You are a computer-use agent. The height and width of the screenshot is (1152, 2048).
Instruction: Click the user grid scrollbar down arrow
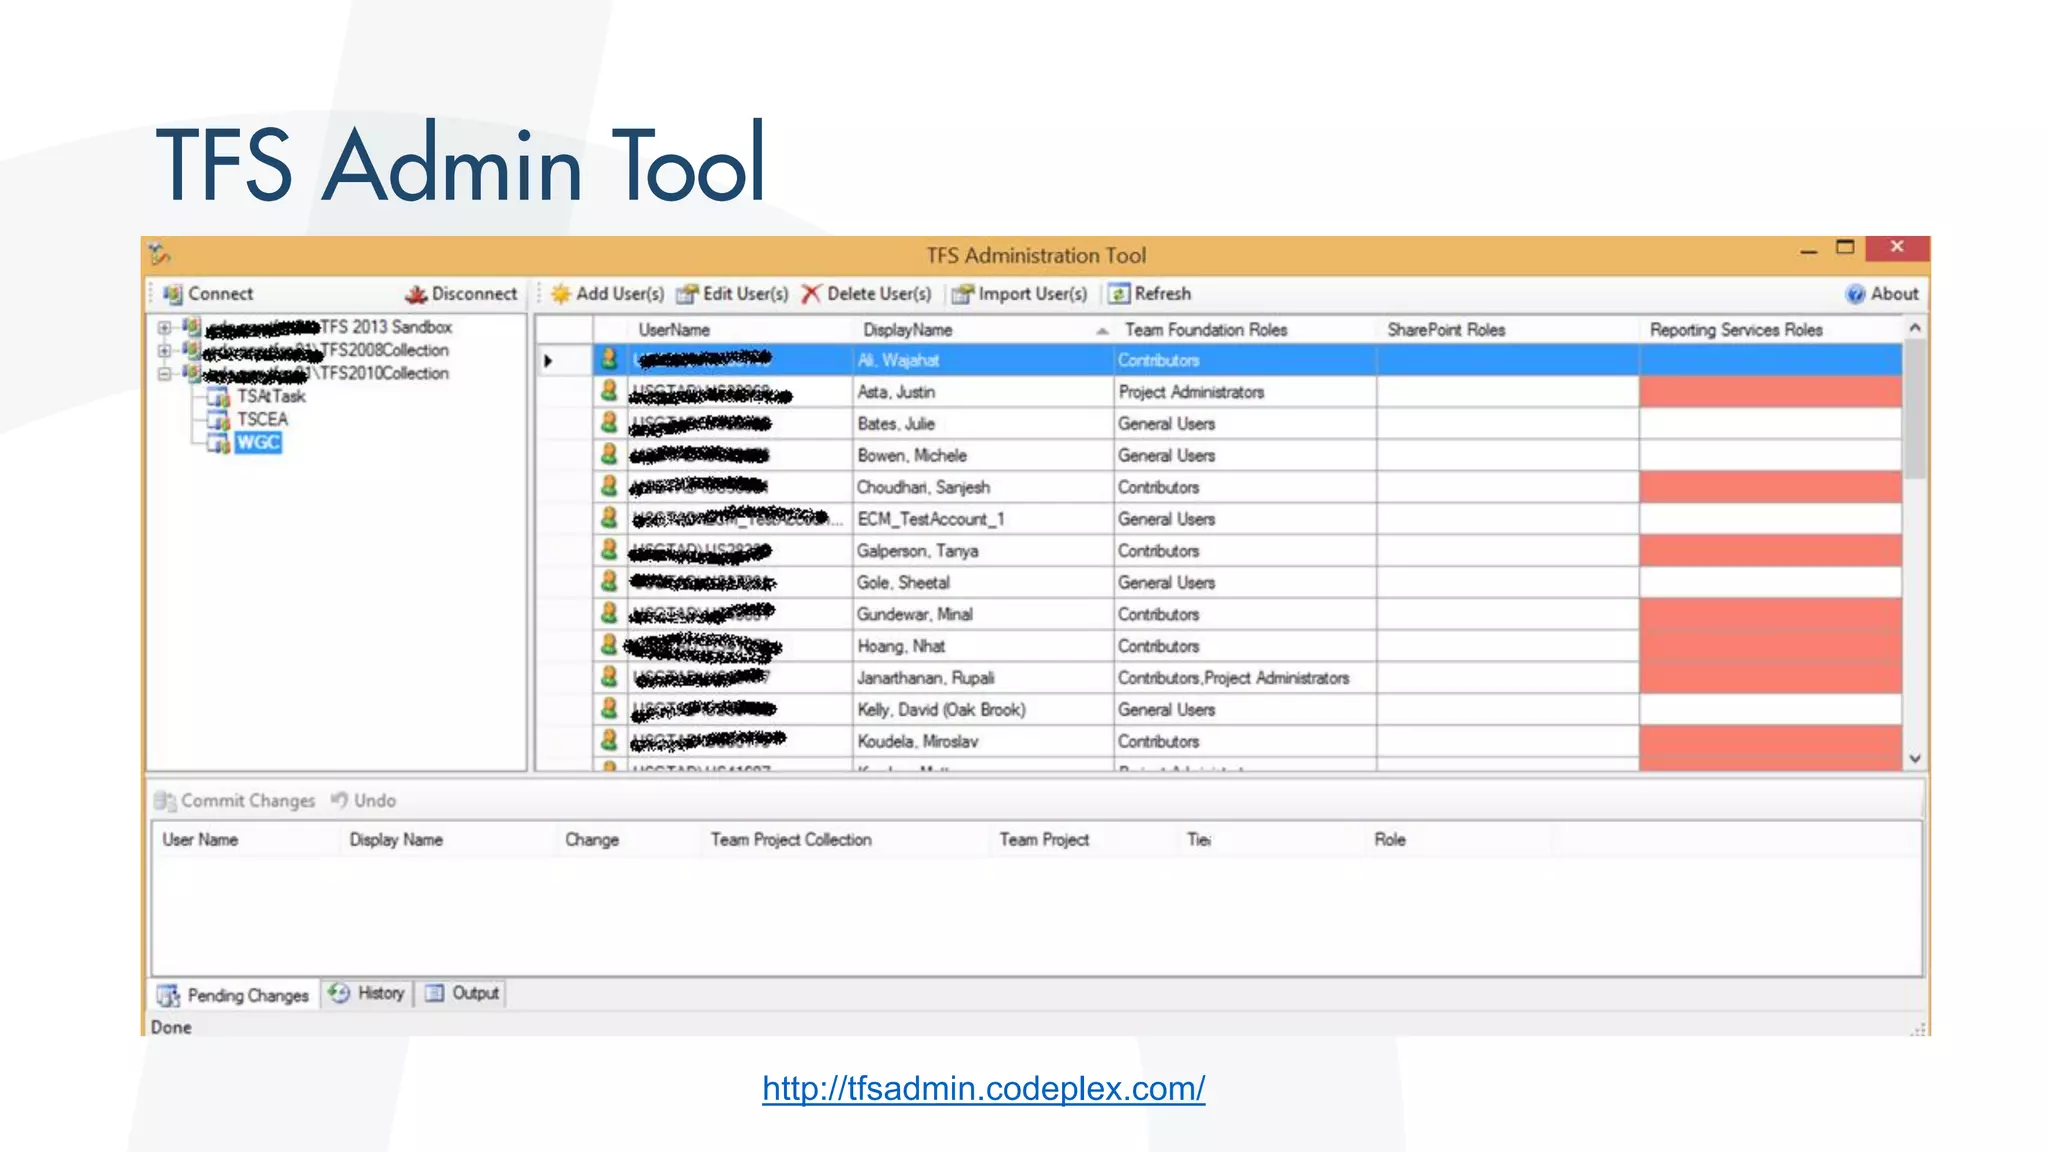[x=1915, y=759]
